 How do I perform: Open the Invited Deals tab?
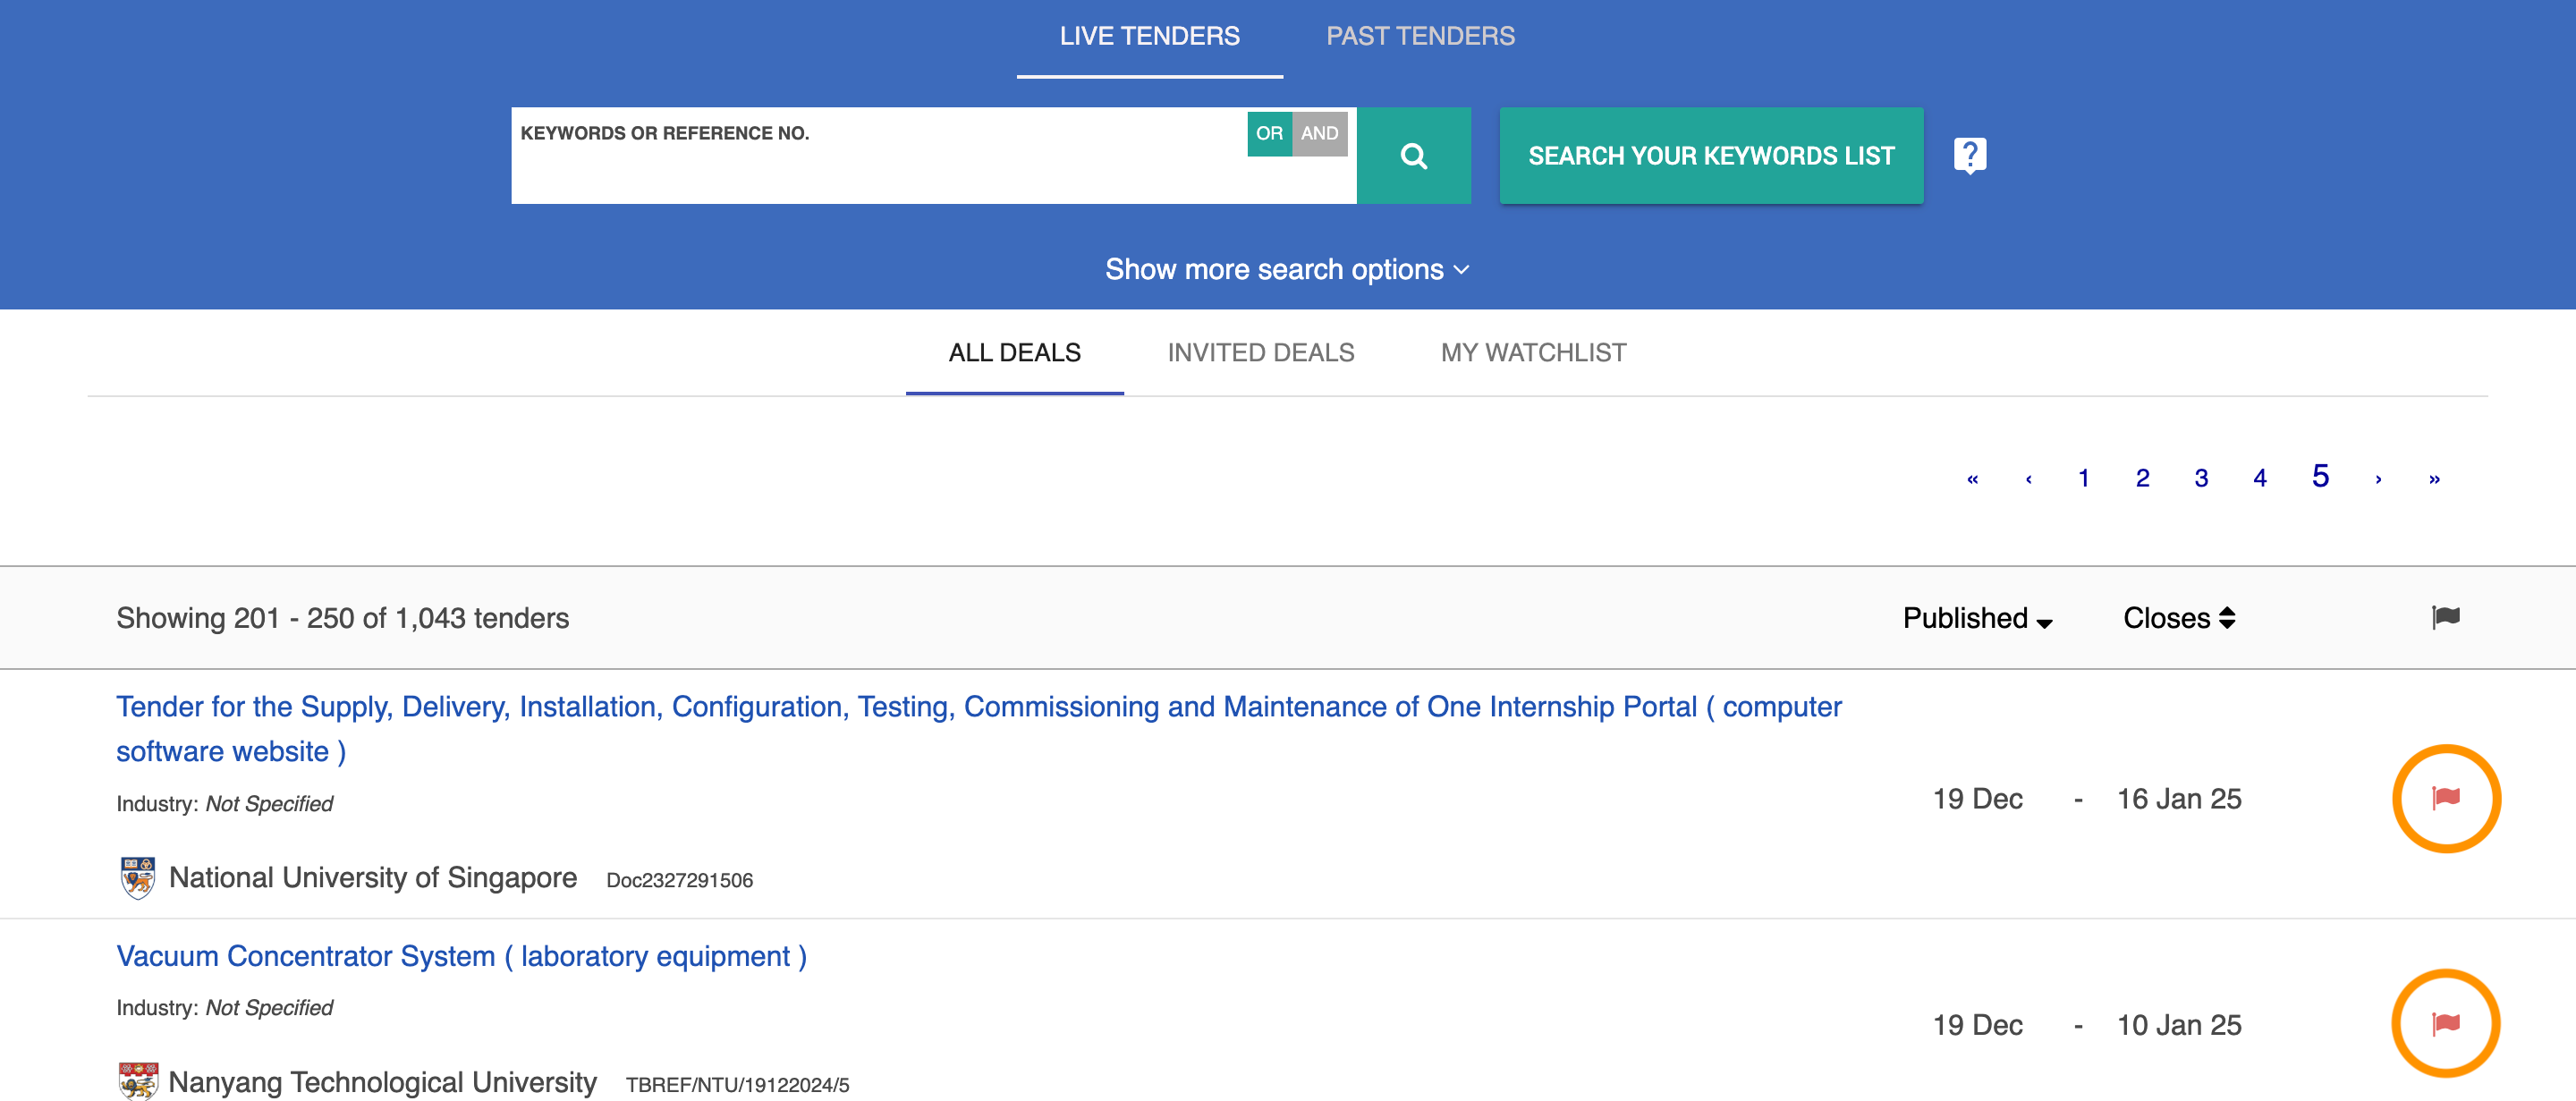[x=1260, y=353]
